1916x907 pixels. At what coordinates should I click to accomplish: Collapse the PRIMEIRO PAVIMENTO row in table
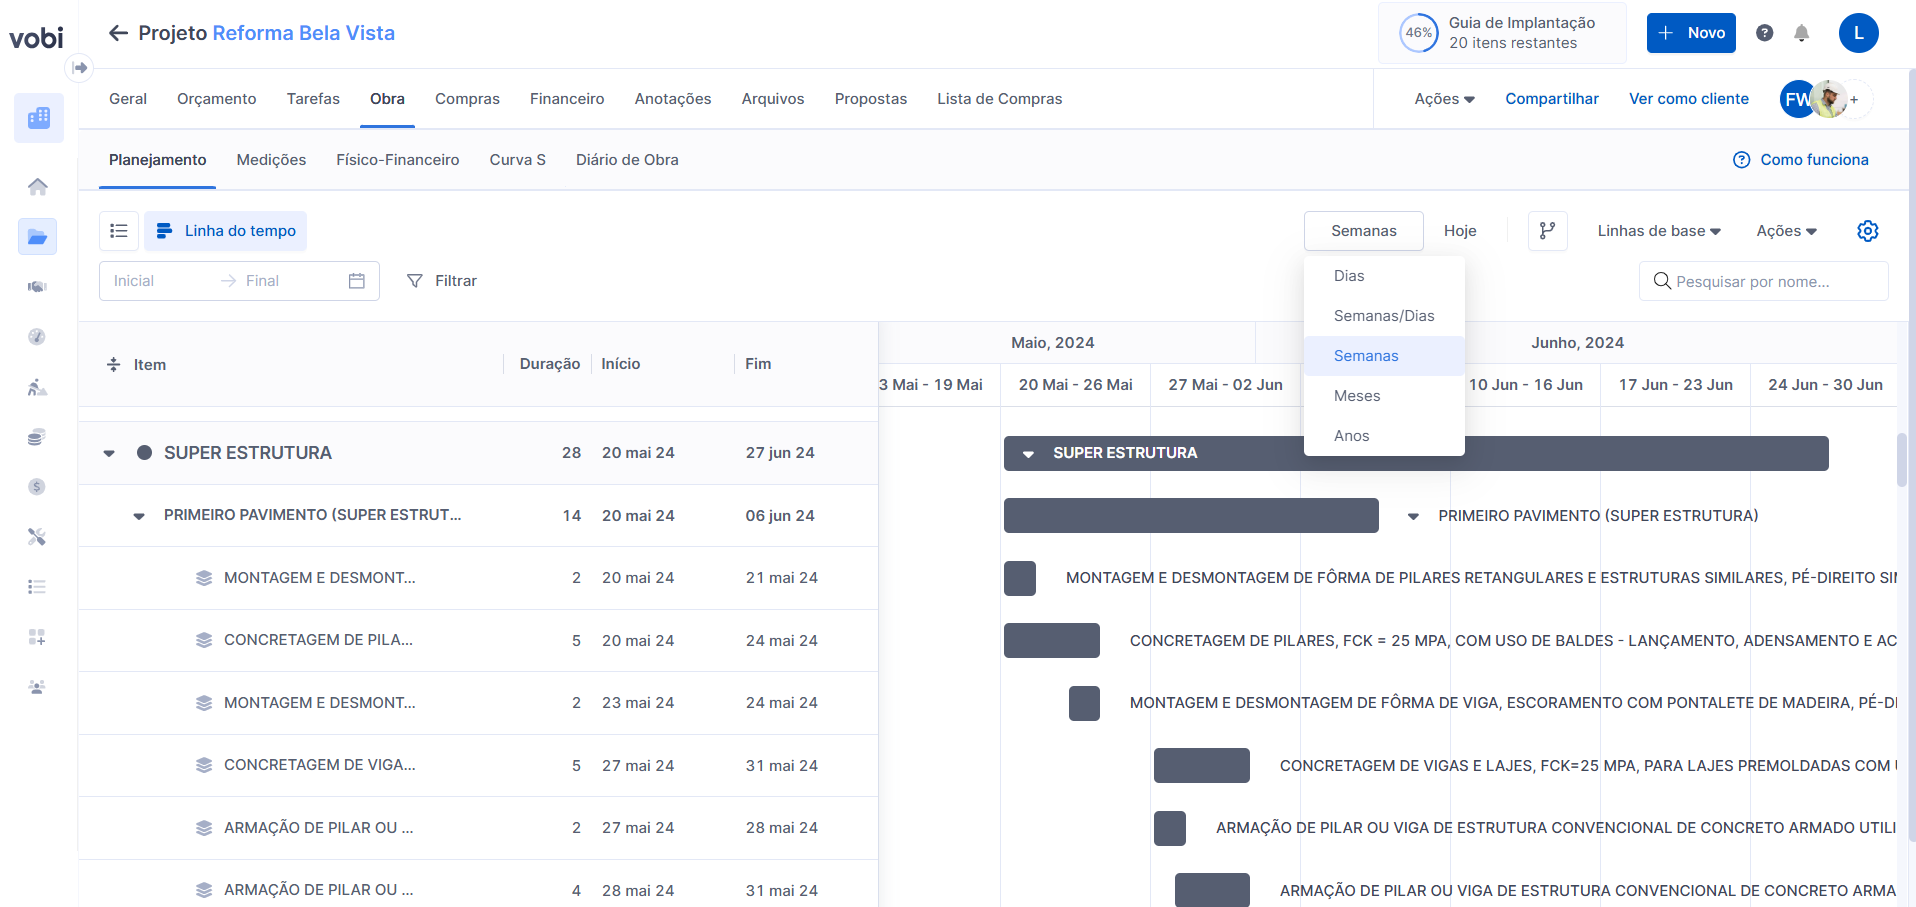(139, 516)
